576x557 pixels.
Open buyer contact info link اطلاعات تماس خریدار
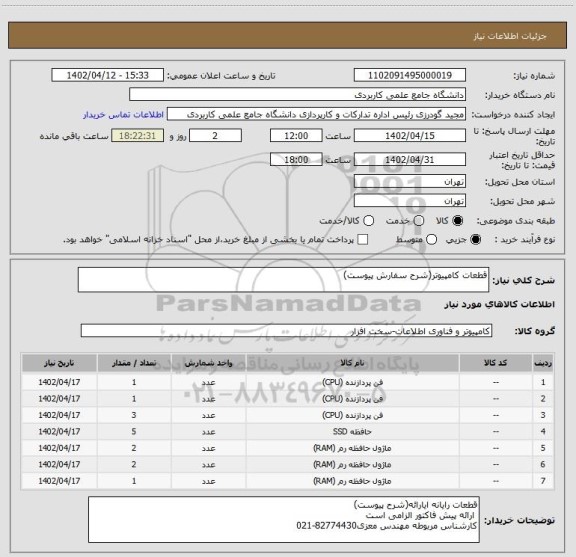point(123,115)
